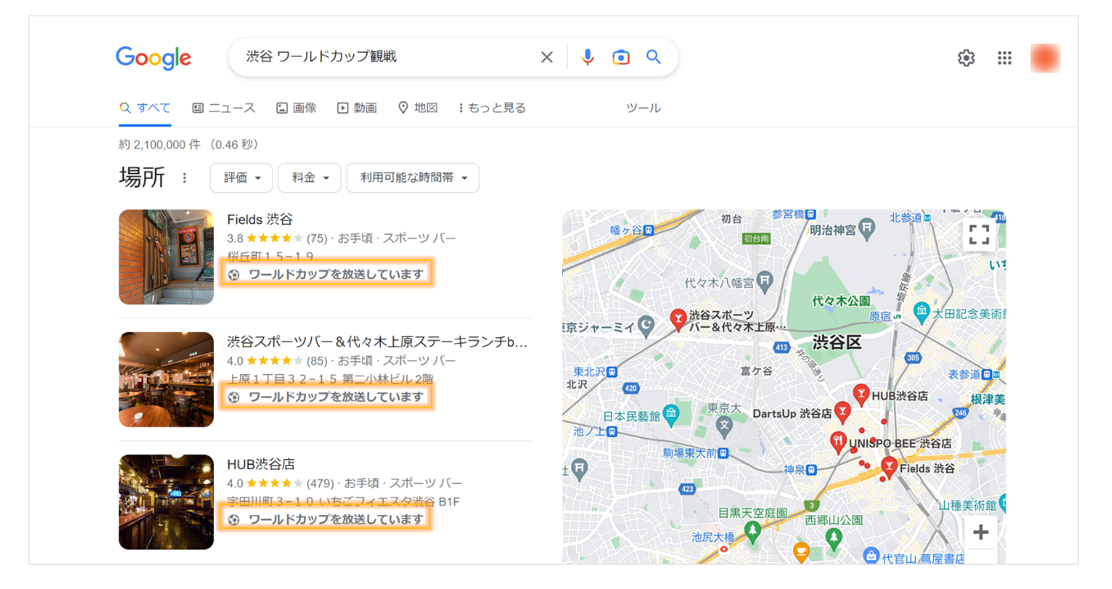Open the account profile avatar
Viewport: 1112px width, 589px height.
pos(1045,58)
